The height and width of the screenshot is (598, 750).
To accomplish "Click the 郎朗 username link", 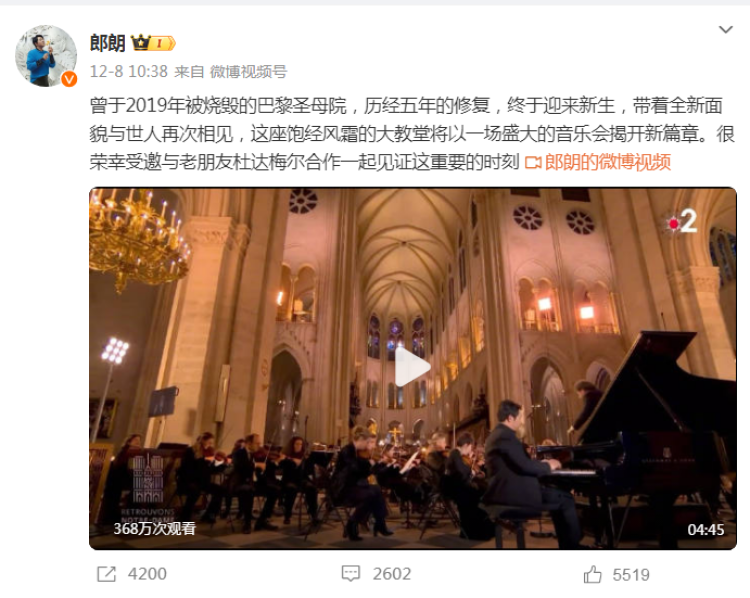I will pyautogui.click(x=108, y=43).
